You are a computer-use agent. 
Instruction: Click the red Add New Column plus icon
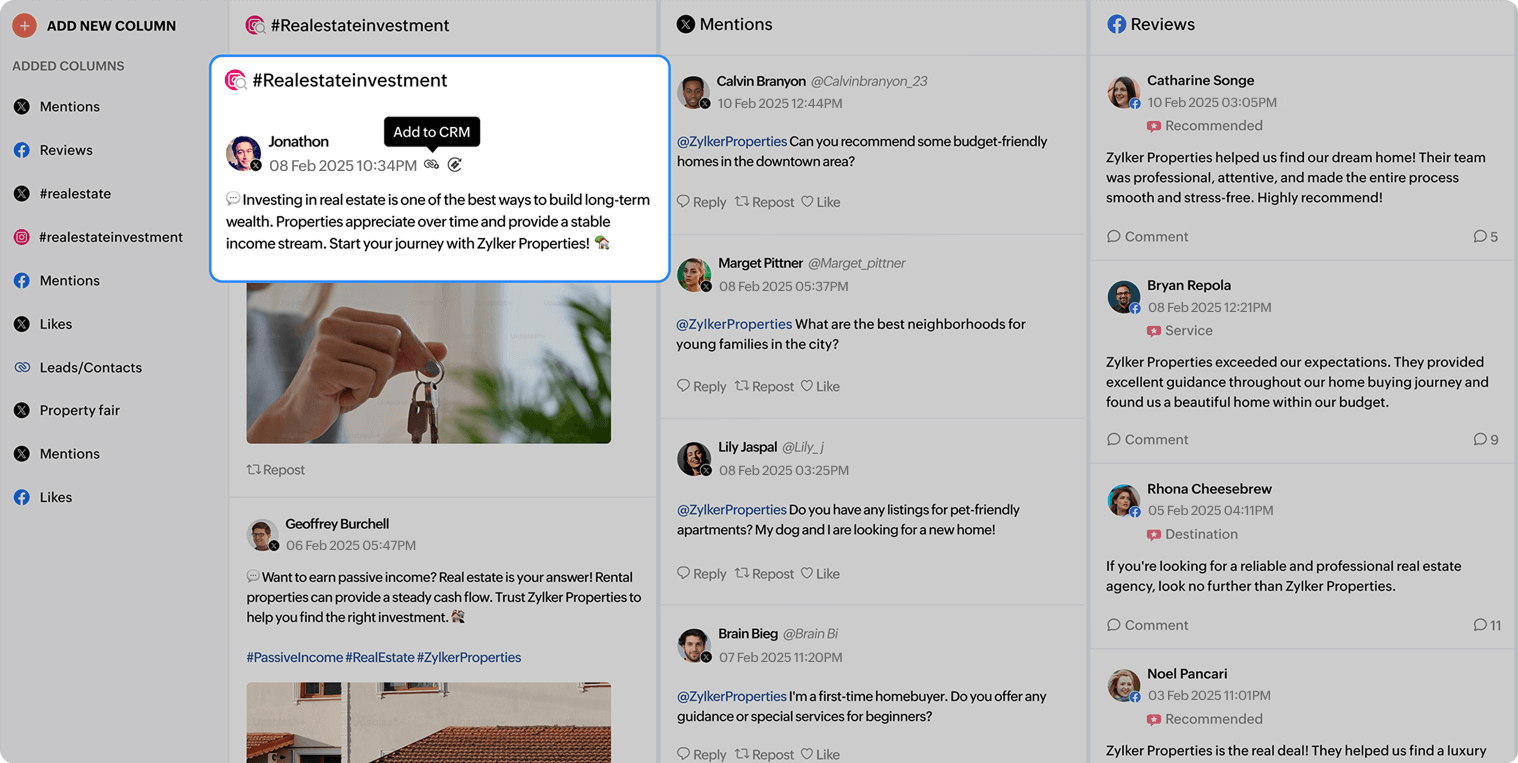click(24, 26)
